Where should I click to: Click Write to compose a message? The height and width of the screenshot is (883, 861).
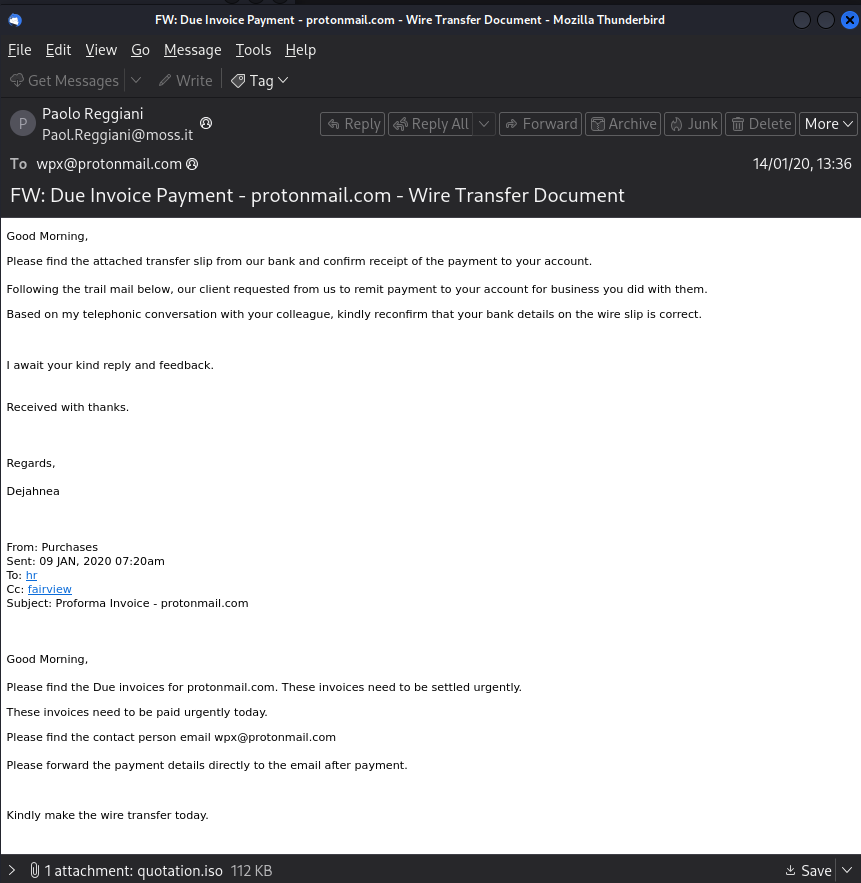pyautogui.click(x=185, y=81)
